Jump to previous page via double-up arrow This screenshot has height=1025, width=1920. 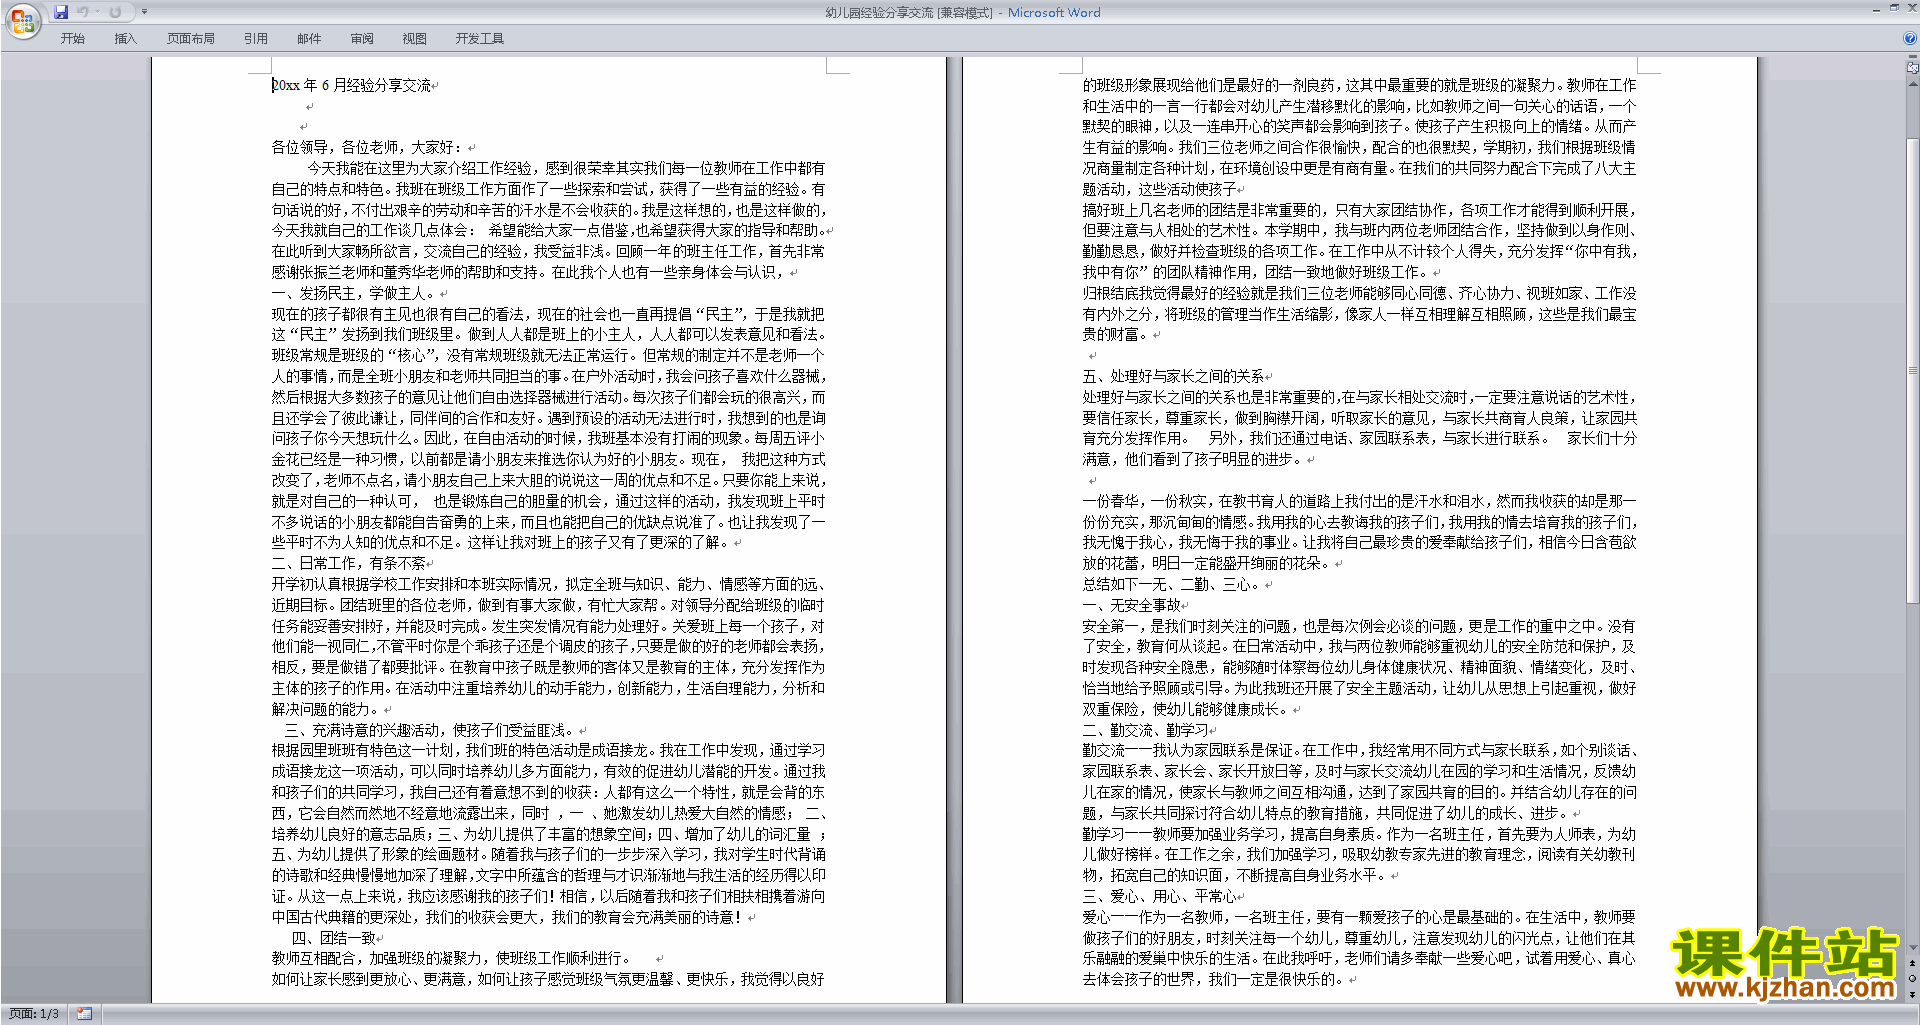click(x=1912, y=963)
